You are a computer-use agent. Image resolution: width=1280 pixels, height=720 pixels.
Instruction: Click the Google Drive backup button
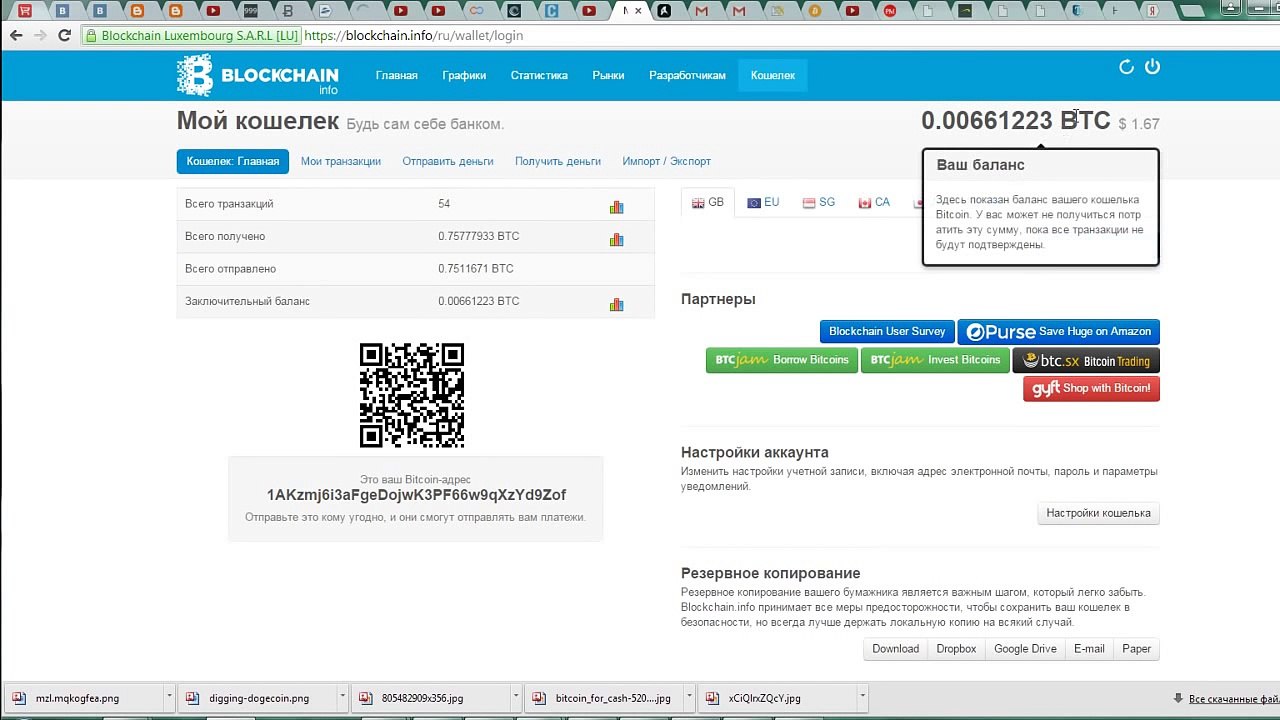pos(1025,649)
